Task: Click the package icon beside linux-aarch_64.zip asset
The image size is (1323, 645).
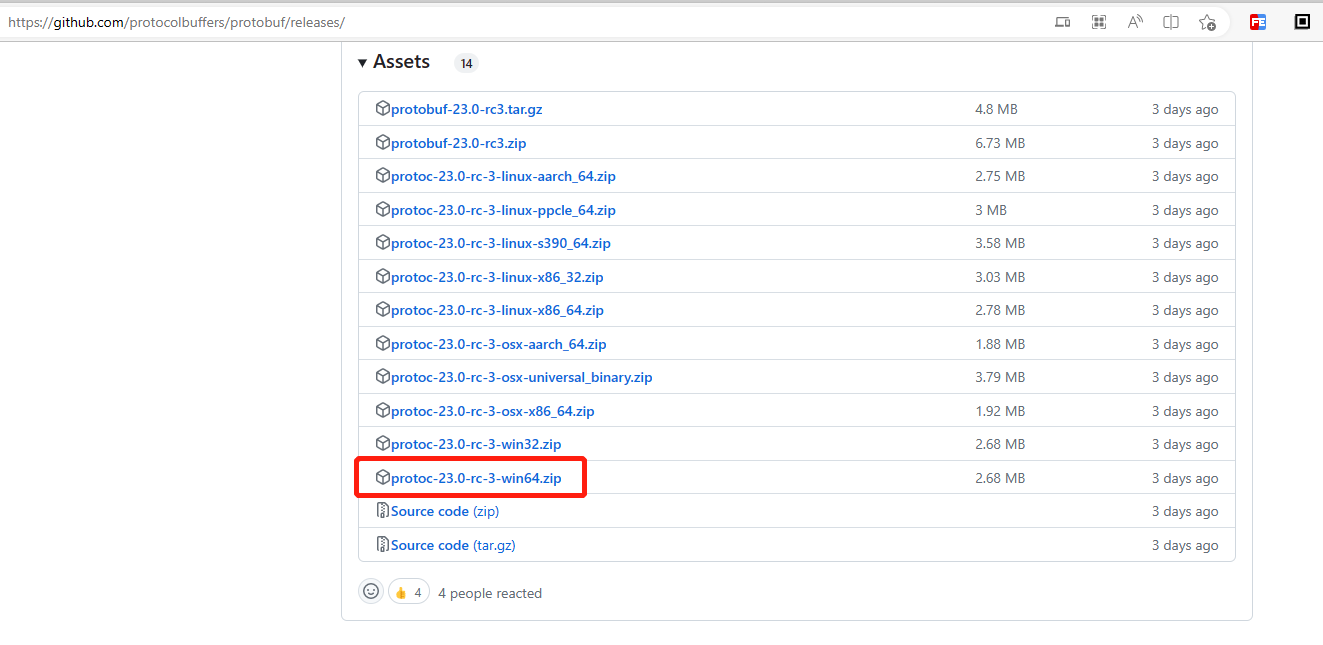Action: (382, 176)
